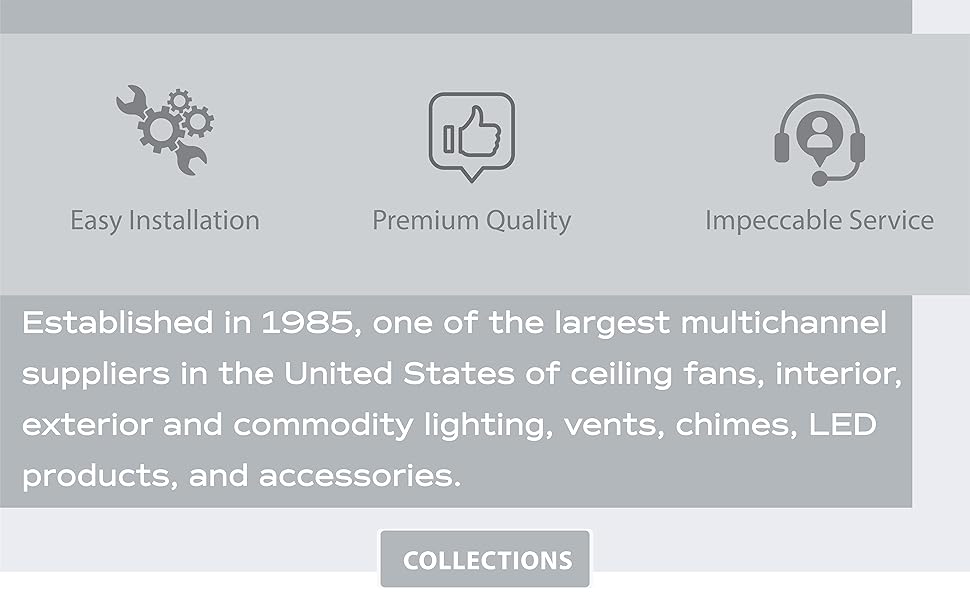
Task: Open the Collections button
Action: pos(486,560)
